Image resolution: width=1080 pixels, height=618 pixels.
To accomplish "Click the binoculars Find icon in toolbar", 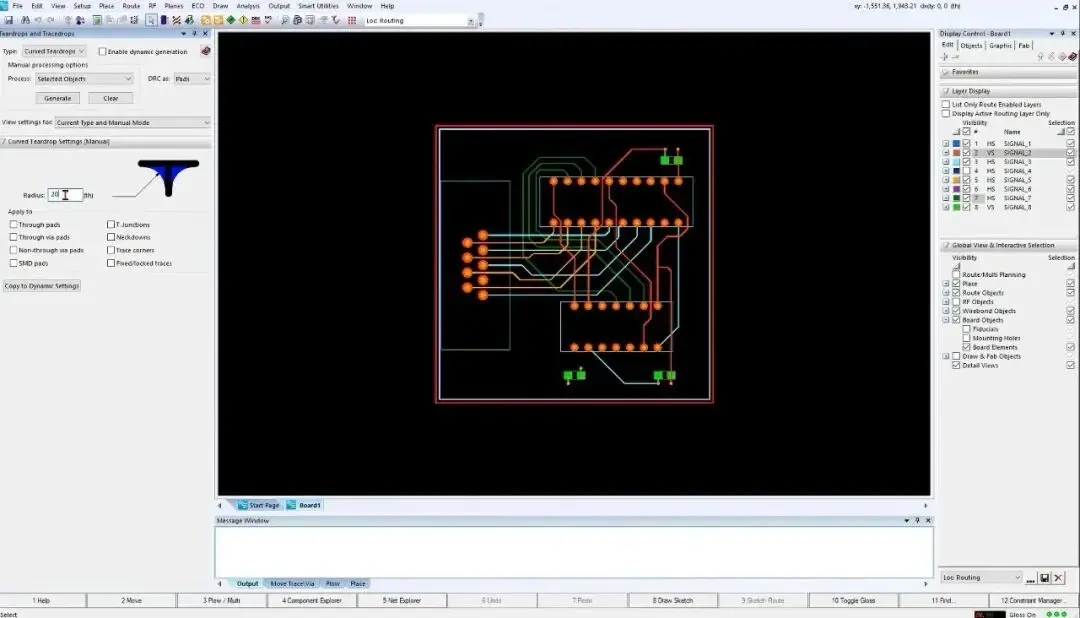I will click(25, 21).
